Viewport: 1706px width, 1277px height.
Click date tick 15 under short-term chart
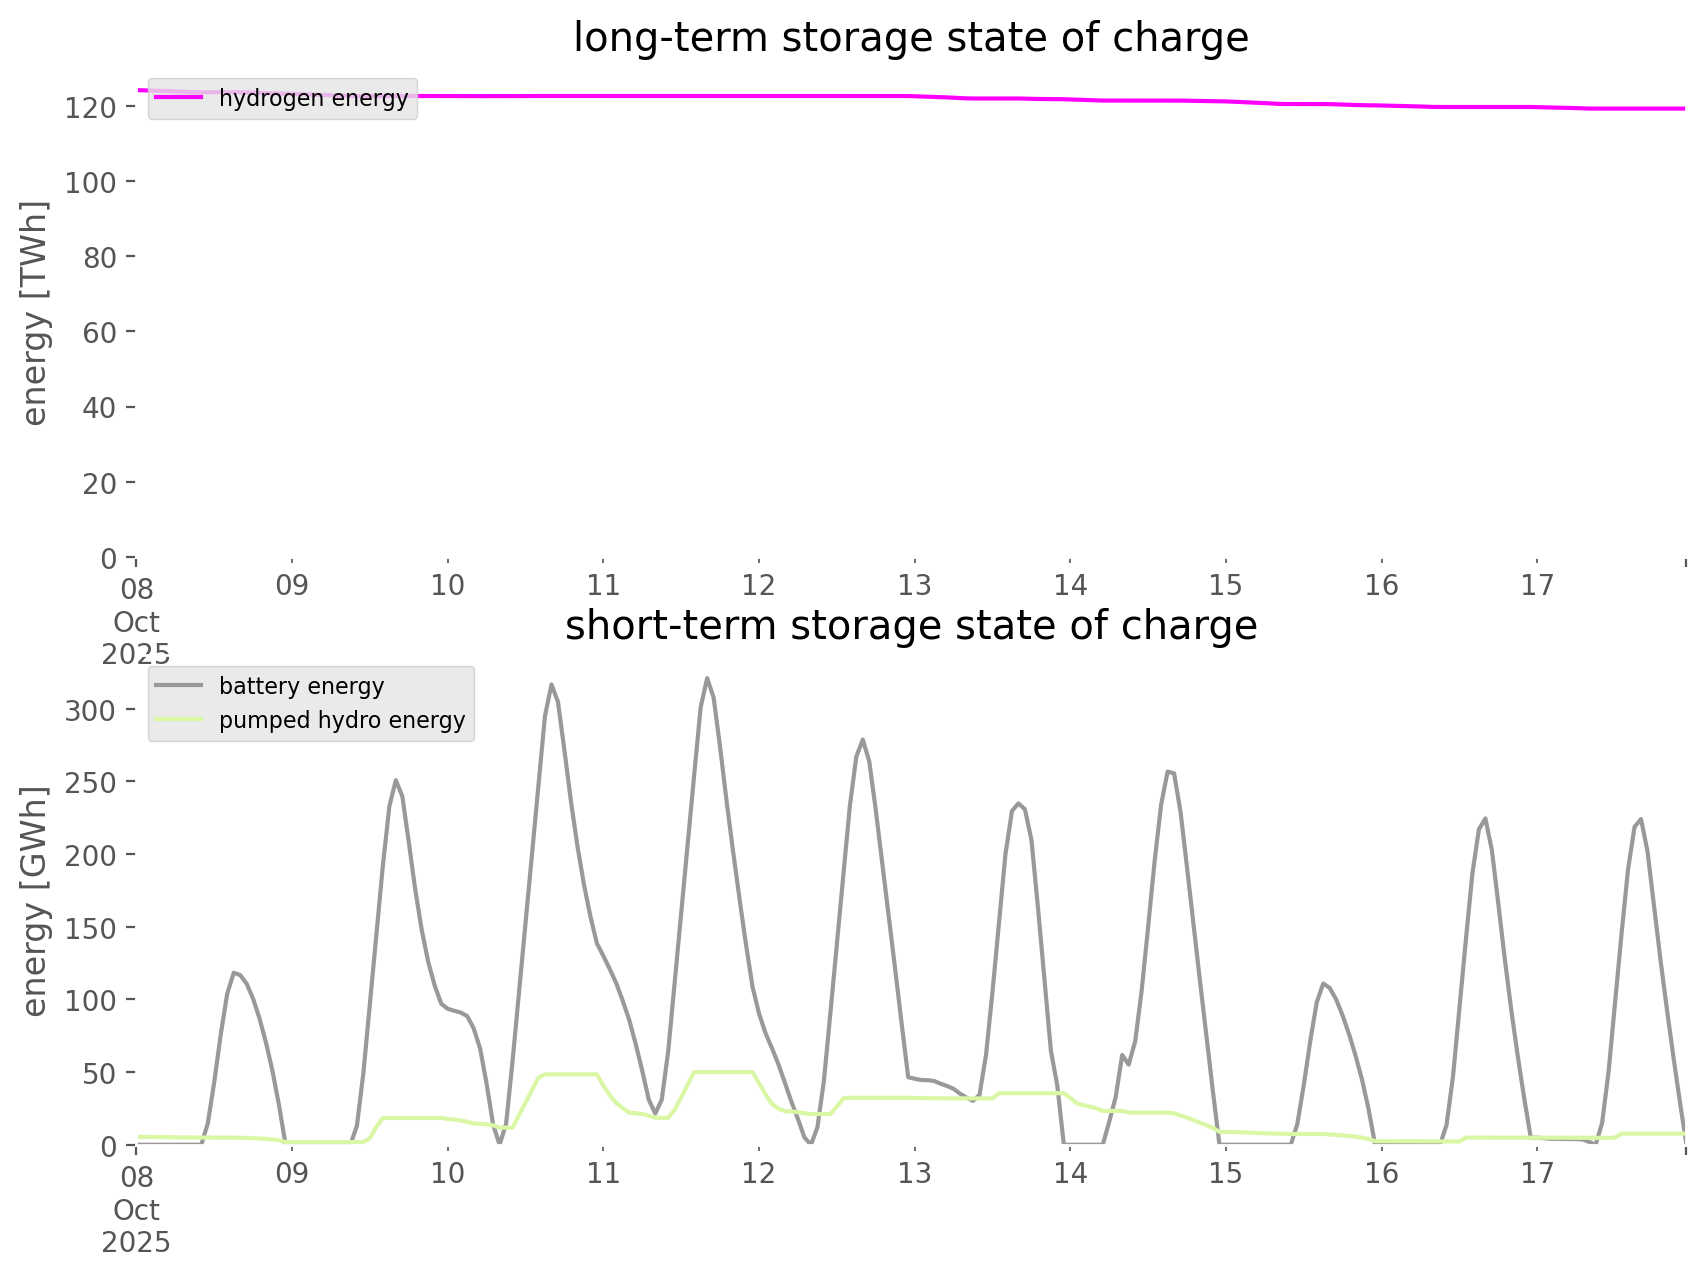pyautogui.click(x=1225, y=1174)
